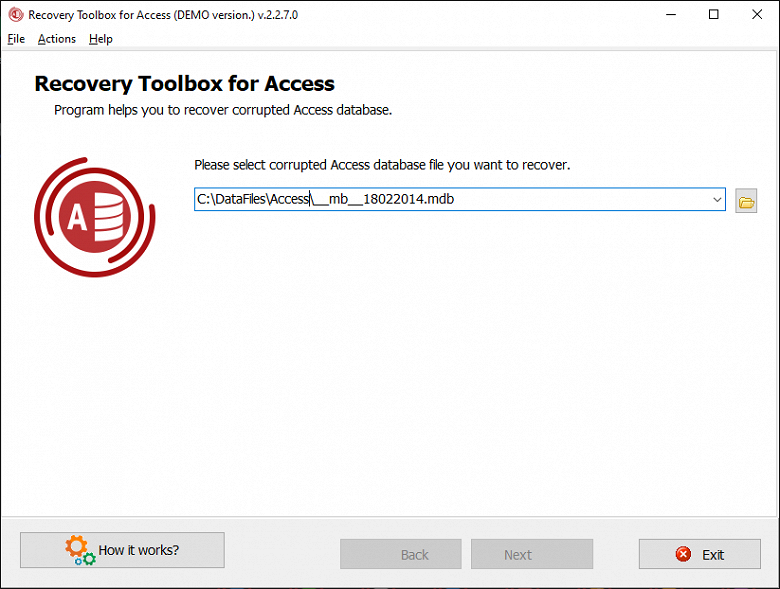Click the orange gear icon on How it works
Viewport: 780px width, 589px height.
point(77,547)
